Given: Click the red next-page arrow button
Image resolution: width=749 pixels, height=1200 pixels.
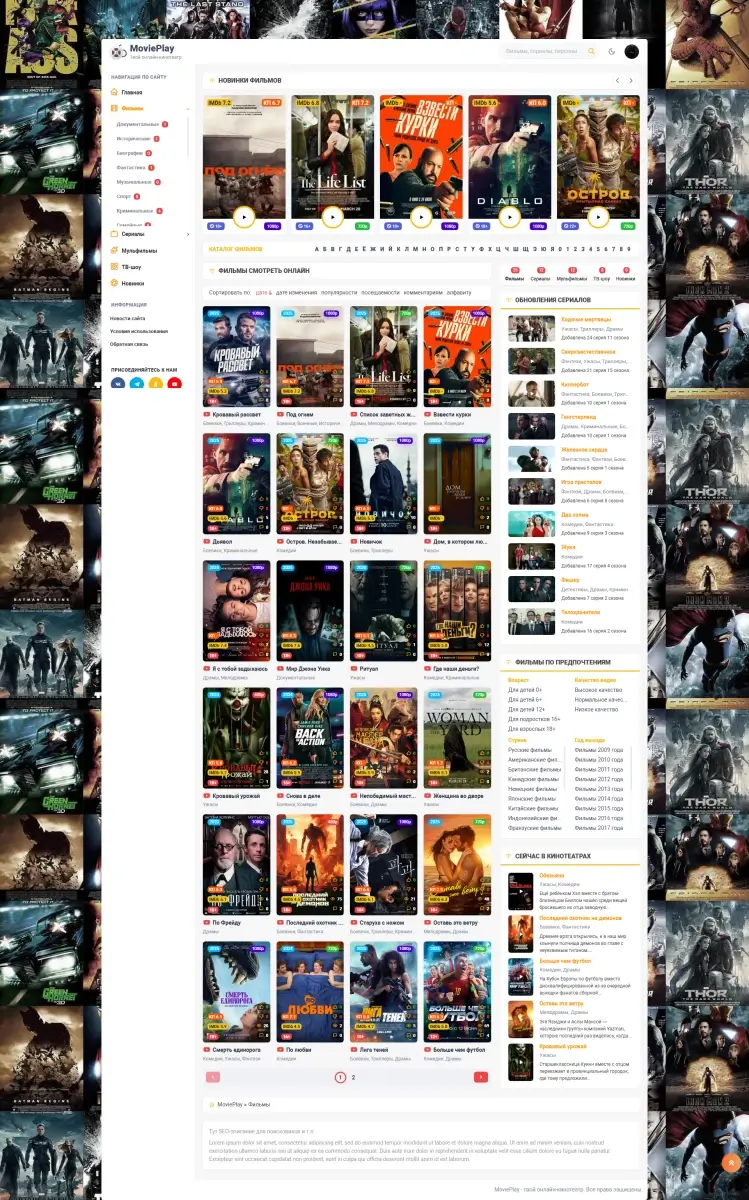Looking at the screenshot, I should pos(481,1077).
